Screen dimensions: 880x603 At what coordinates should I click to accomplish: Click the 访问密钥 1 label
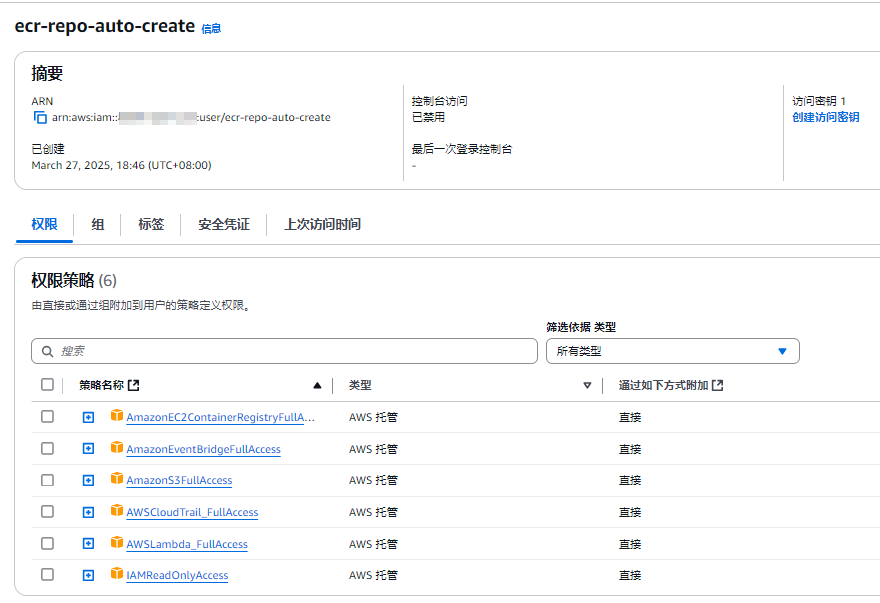[818, 101]
